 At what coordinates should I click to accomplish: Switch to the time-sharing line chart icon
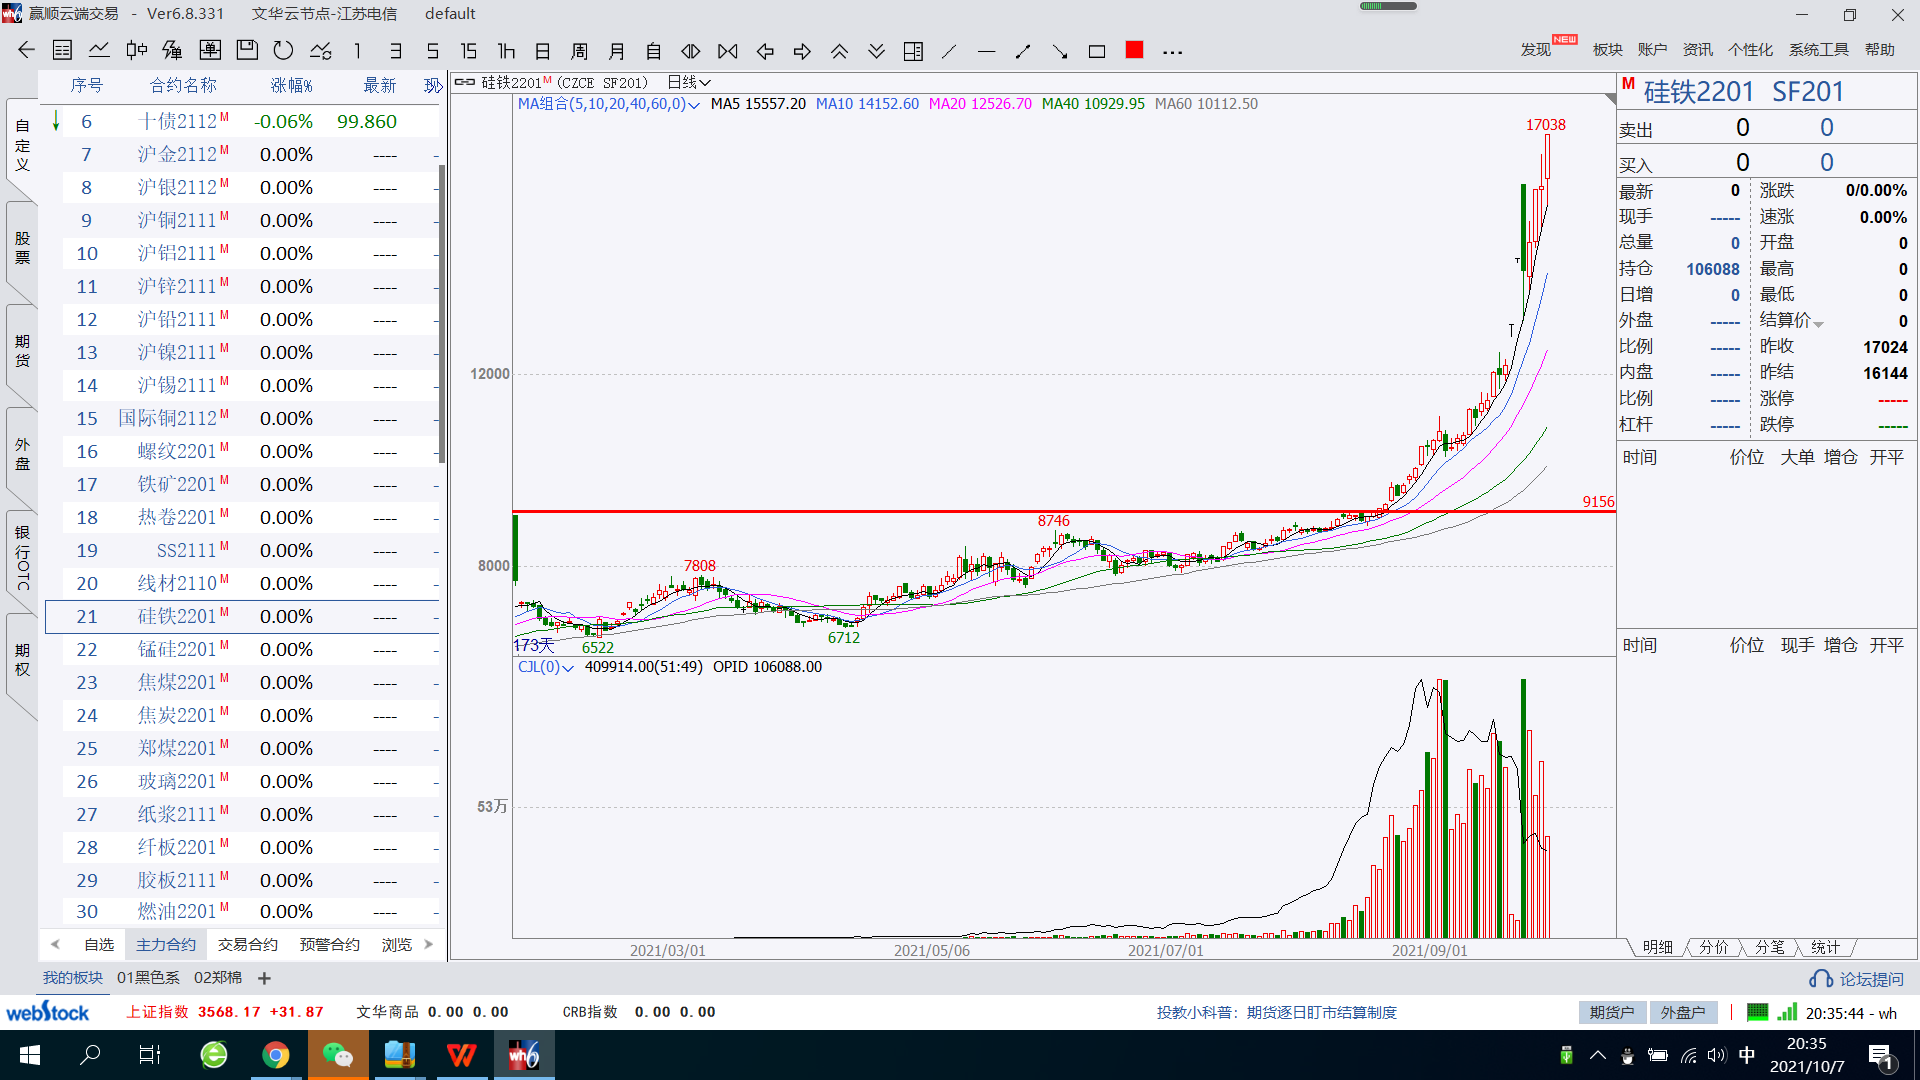pyautogui.click(x=99, y=50)
